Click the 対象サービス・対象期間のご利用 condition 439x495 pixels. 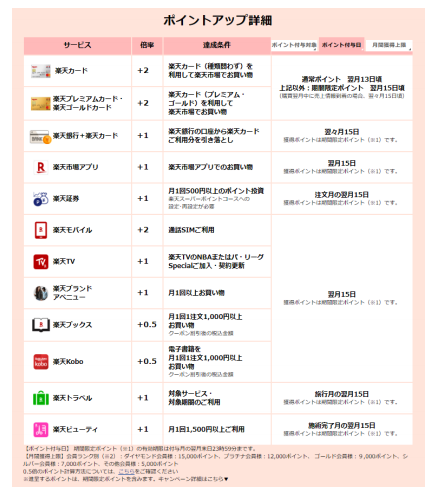click(194, 398)
